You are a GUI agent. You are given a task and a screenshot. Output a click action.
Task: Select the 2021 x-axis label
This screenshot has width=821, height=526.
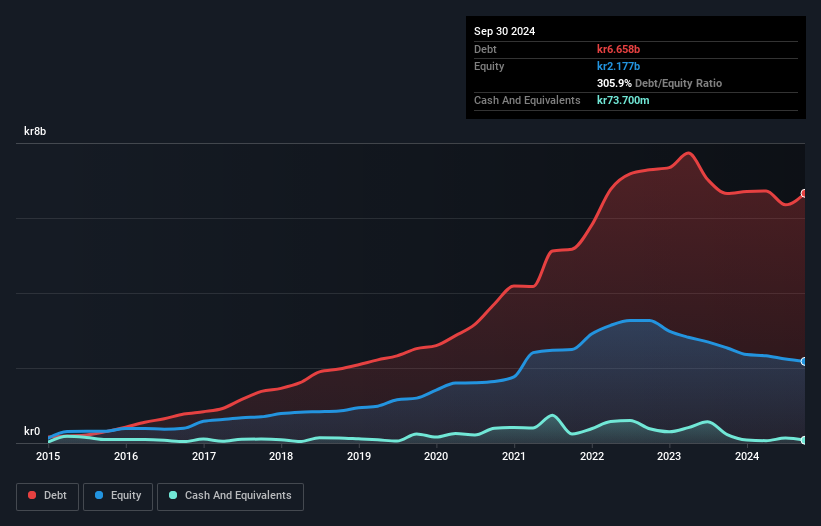514,456
